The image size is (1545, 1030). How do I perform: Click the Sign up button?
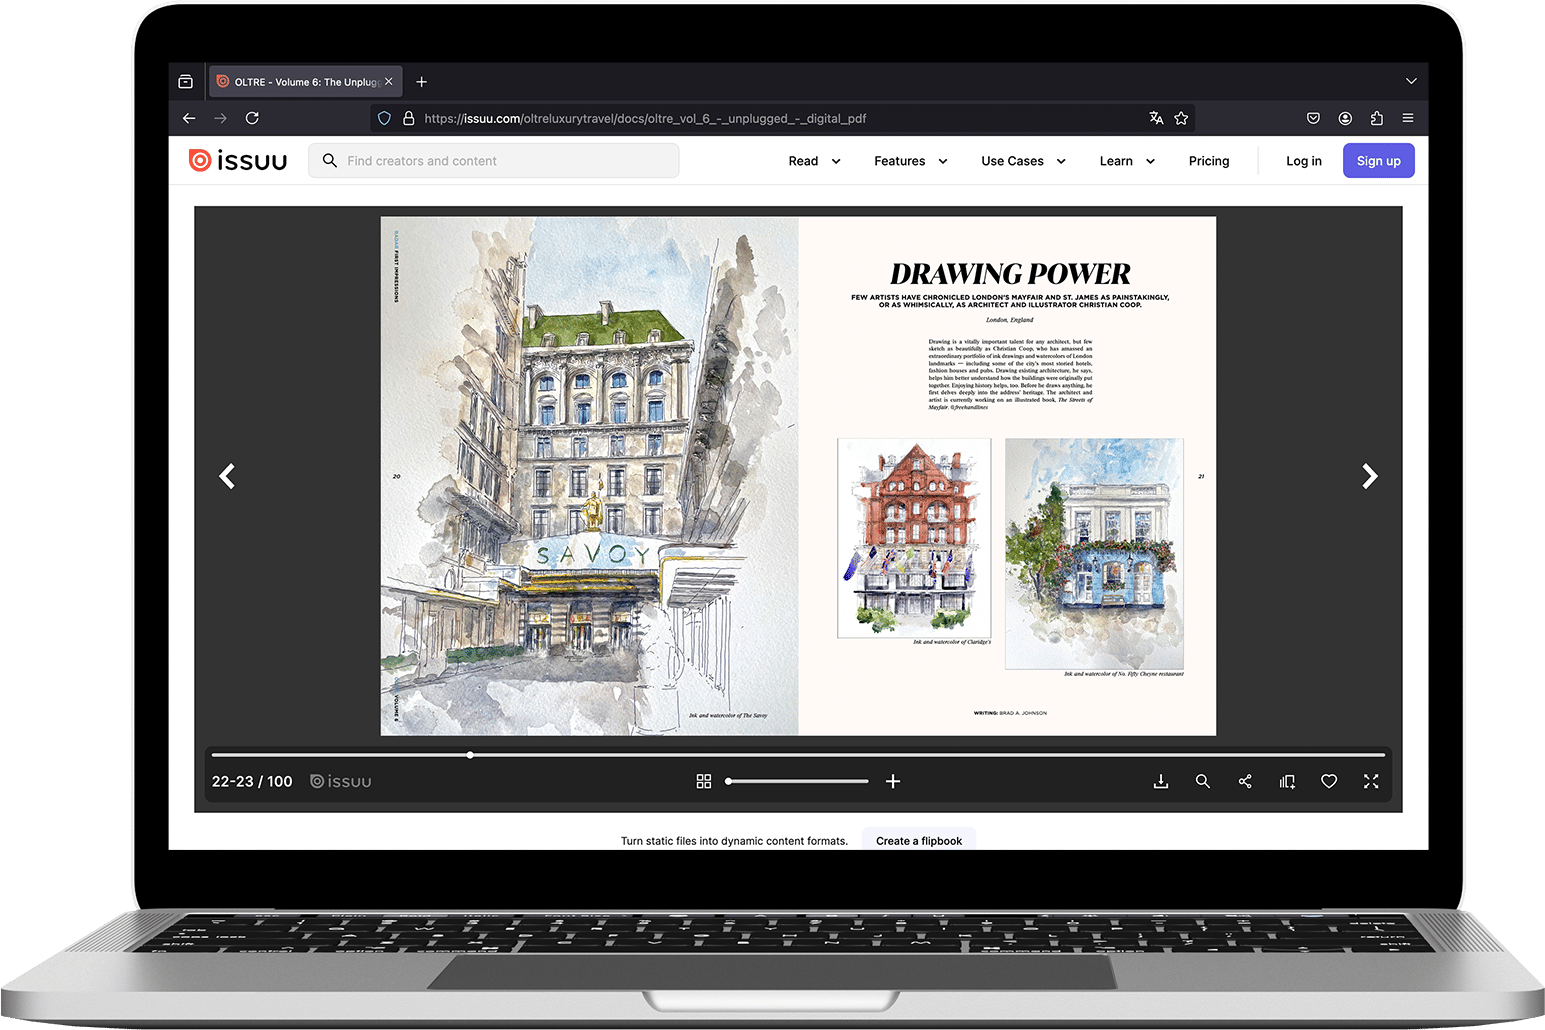(x=1378, y=161)
